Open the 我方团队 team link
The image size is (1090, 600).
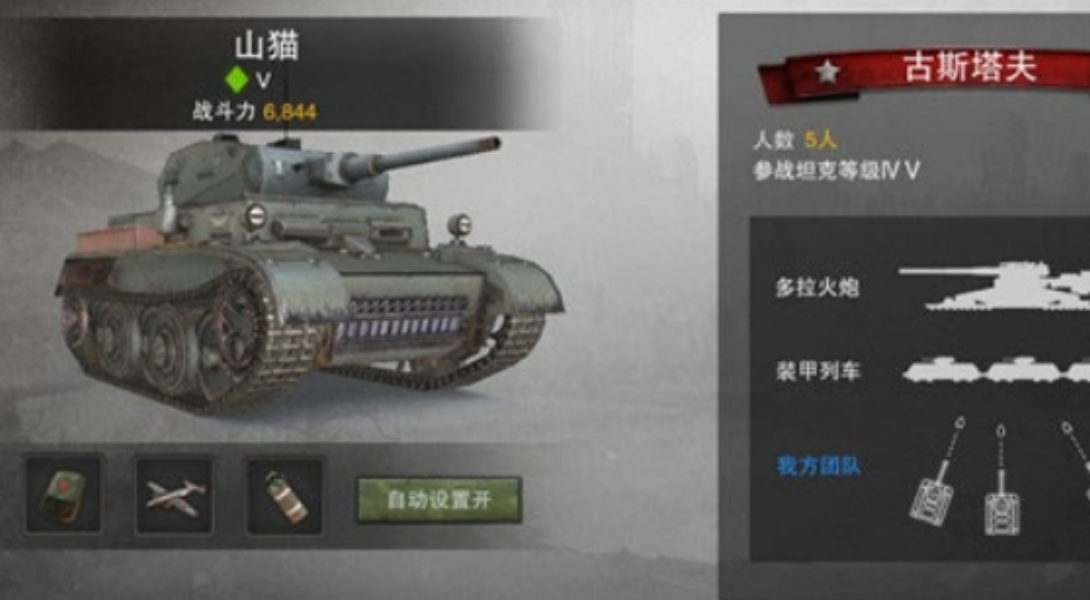[x=818, y=465]
